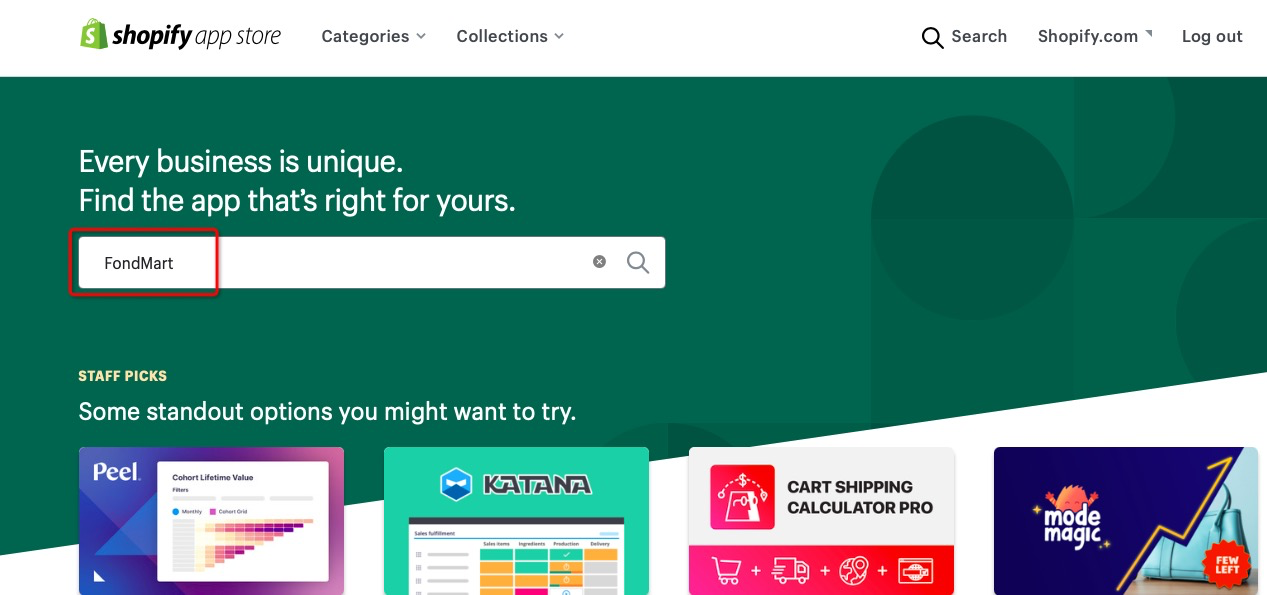Open the Shopify app store logo
The height and width of the screenshot is (595, 1267).
tap(180, 36)
